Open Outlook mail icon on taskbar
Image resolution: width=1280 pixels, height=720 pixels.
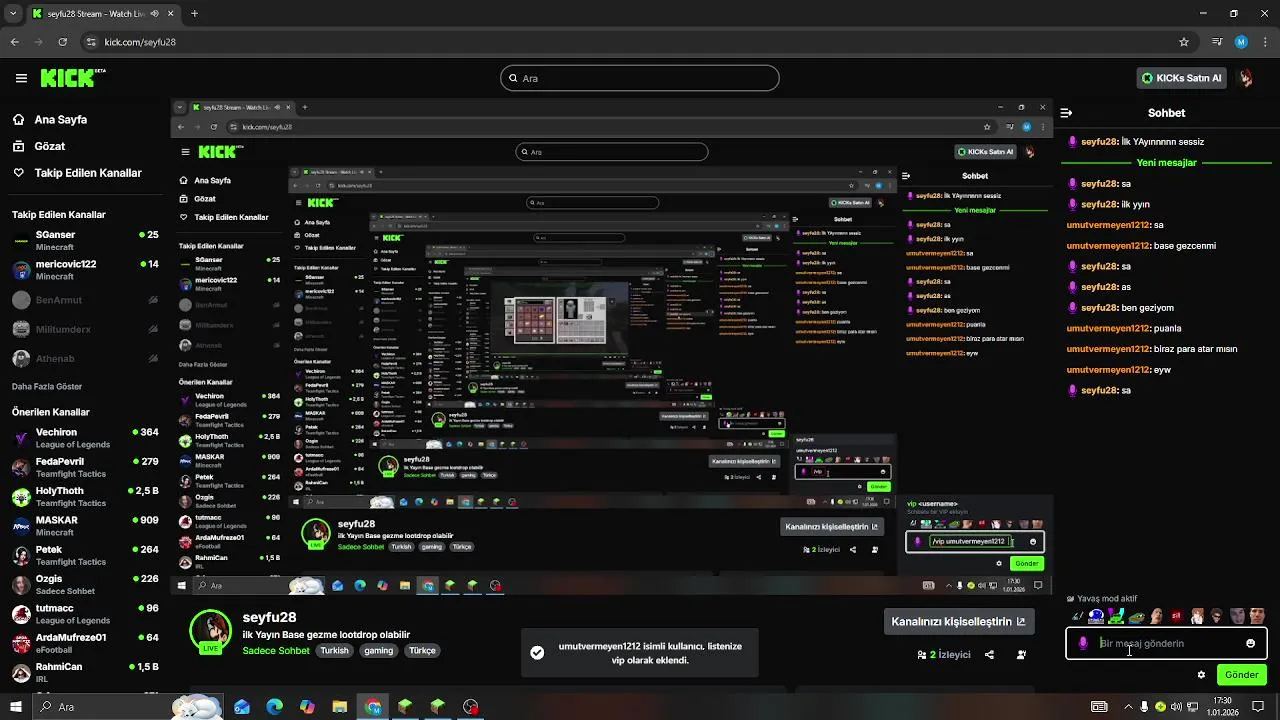click(242, 707)
